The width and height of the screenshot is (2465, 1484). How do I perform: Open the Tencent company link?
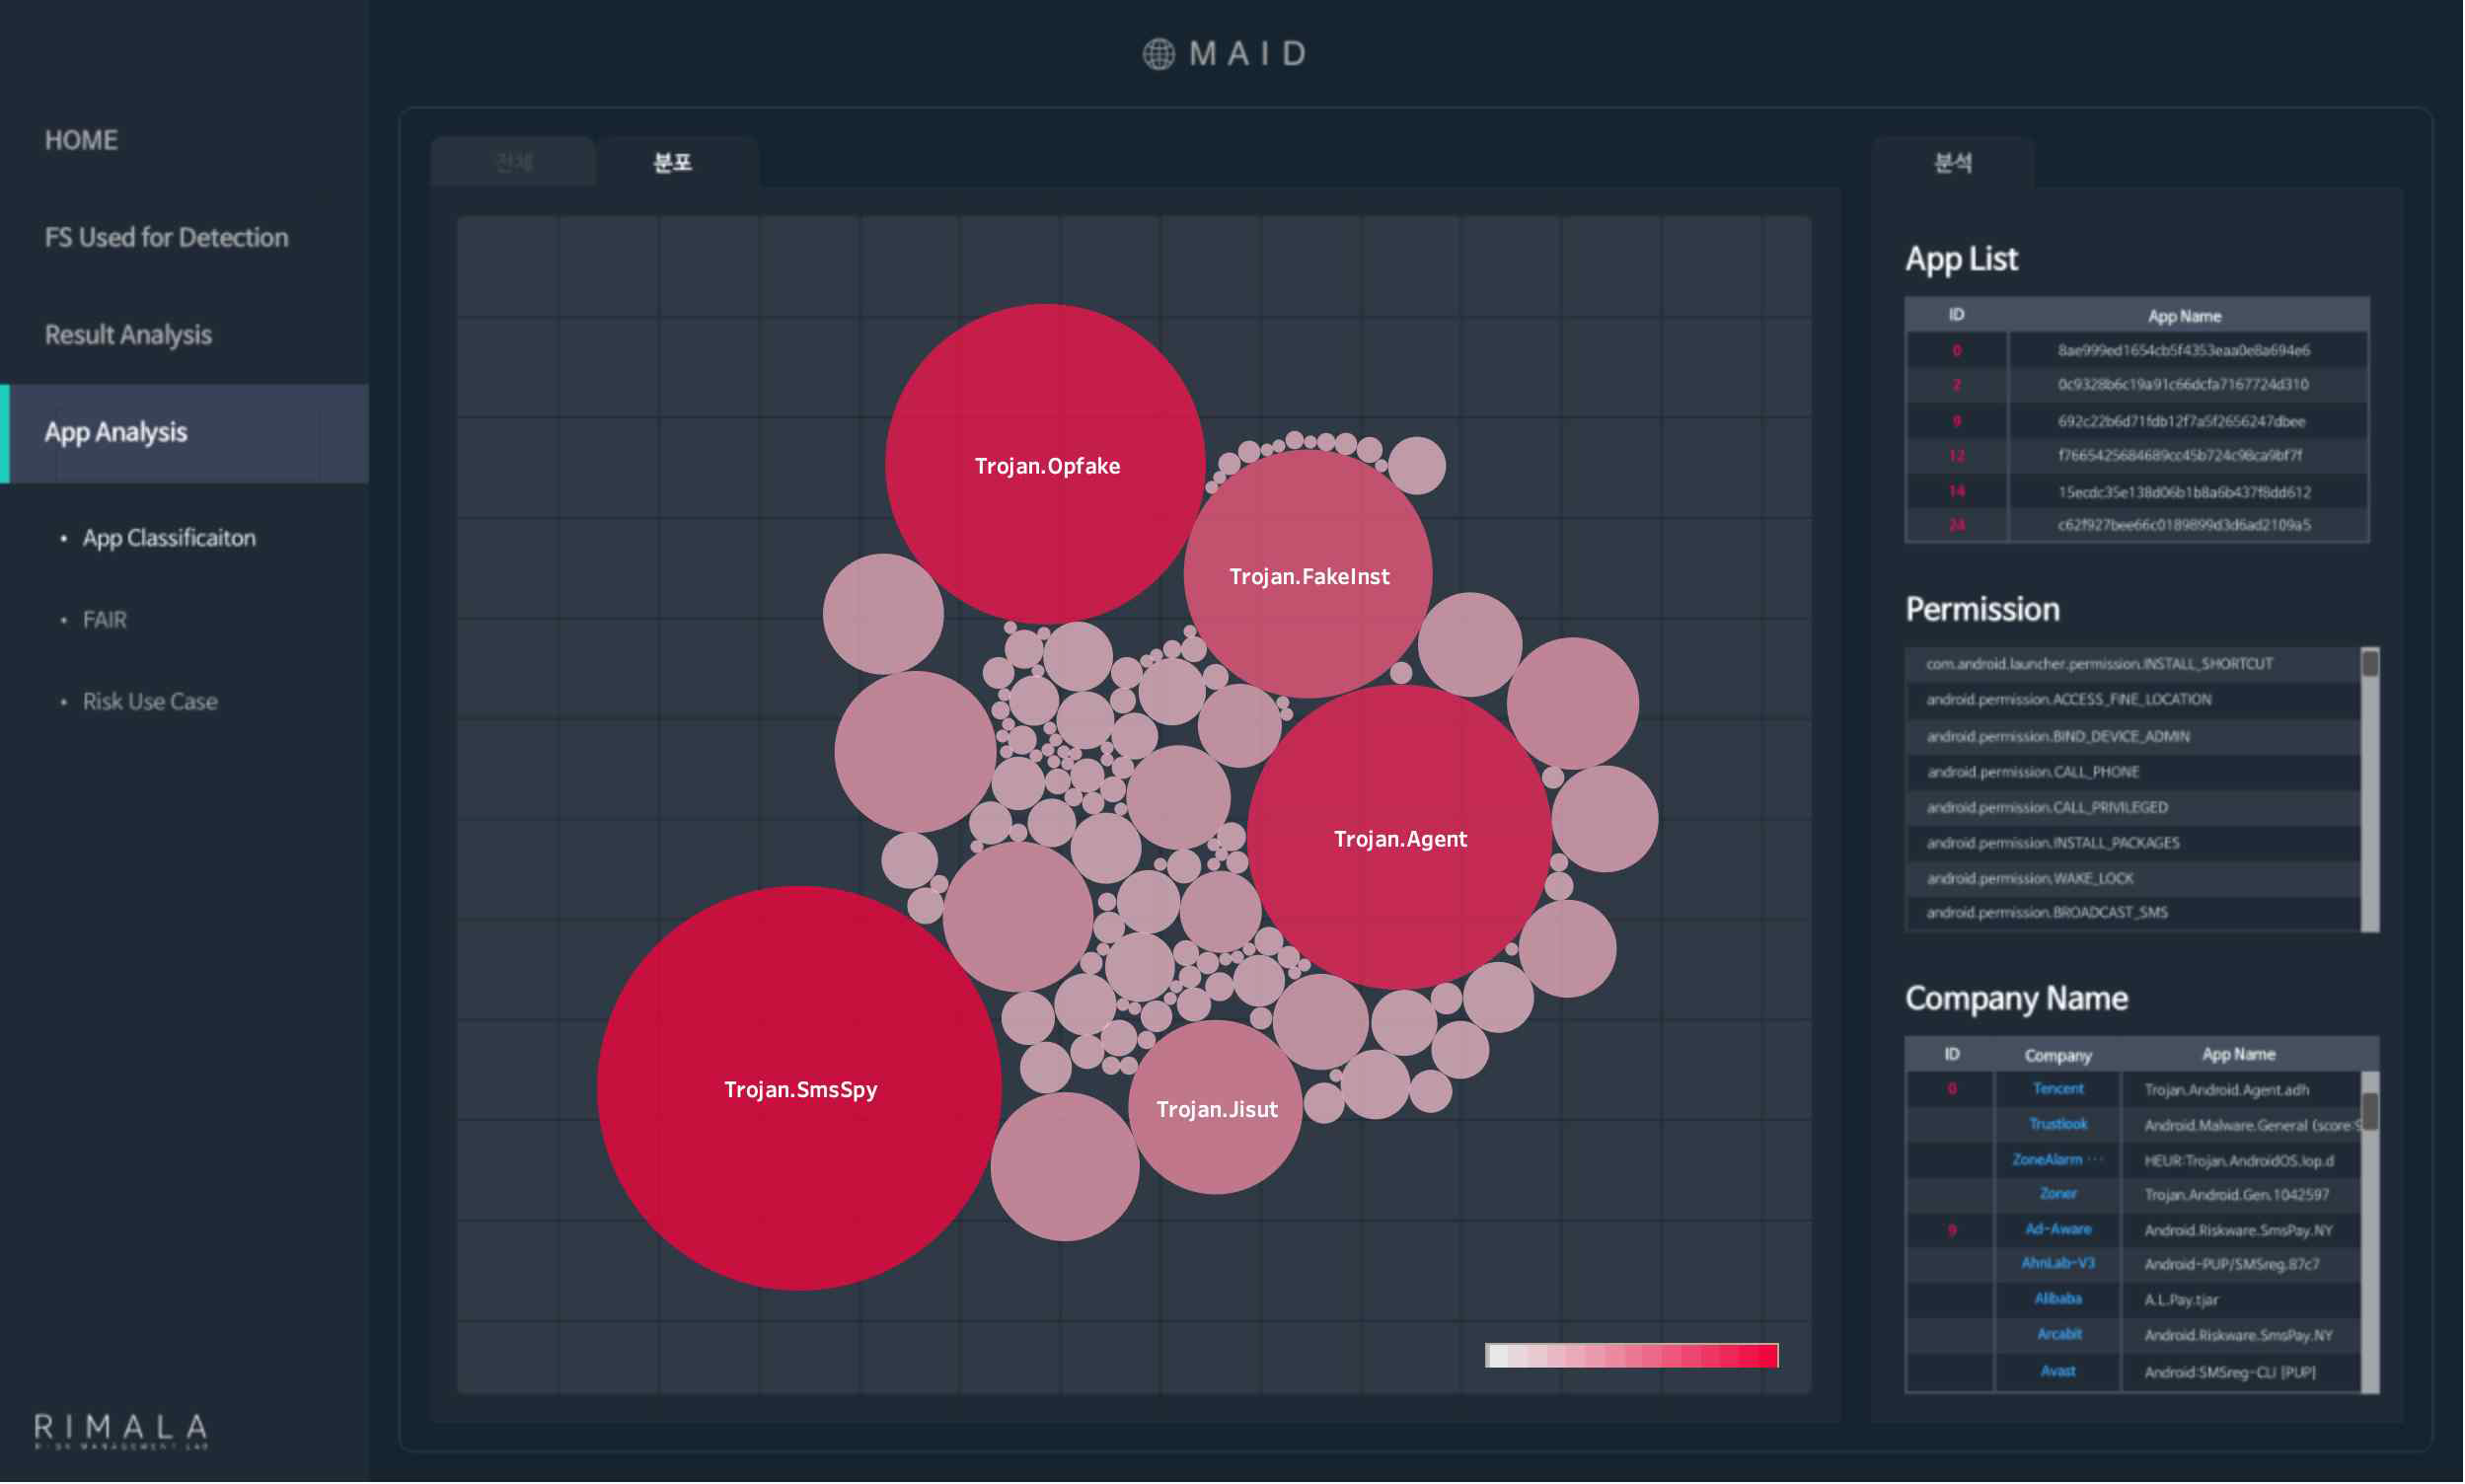[x=2057, y=1090]
